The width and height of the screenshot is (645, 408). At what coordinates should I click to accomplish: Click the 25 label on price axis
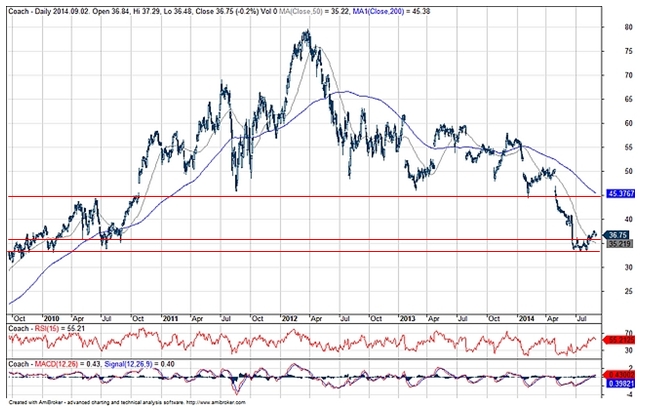[x=629, y=291]
